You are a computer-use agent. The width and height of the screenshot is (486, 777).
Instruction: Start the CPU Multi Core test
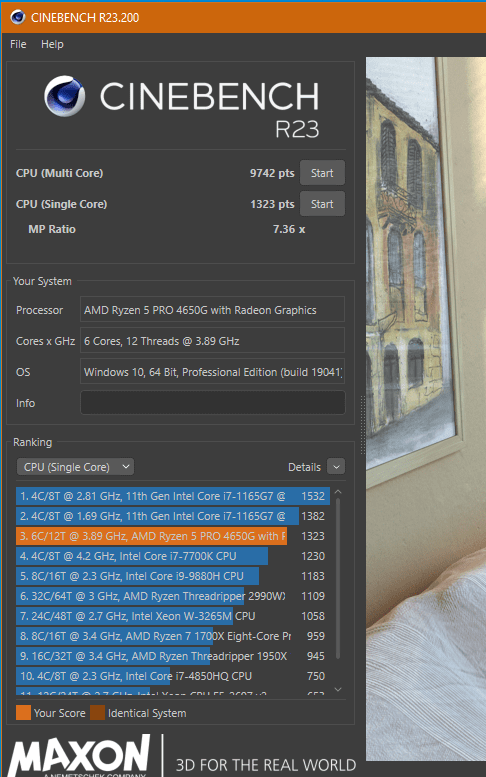(322, 173)
